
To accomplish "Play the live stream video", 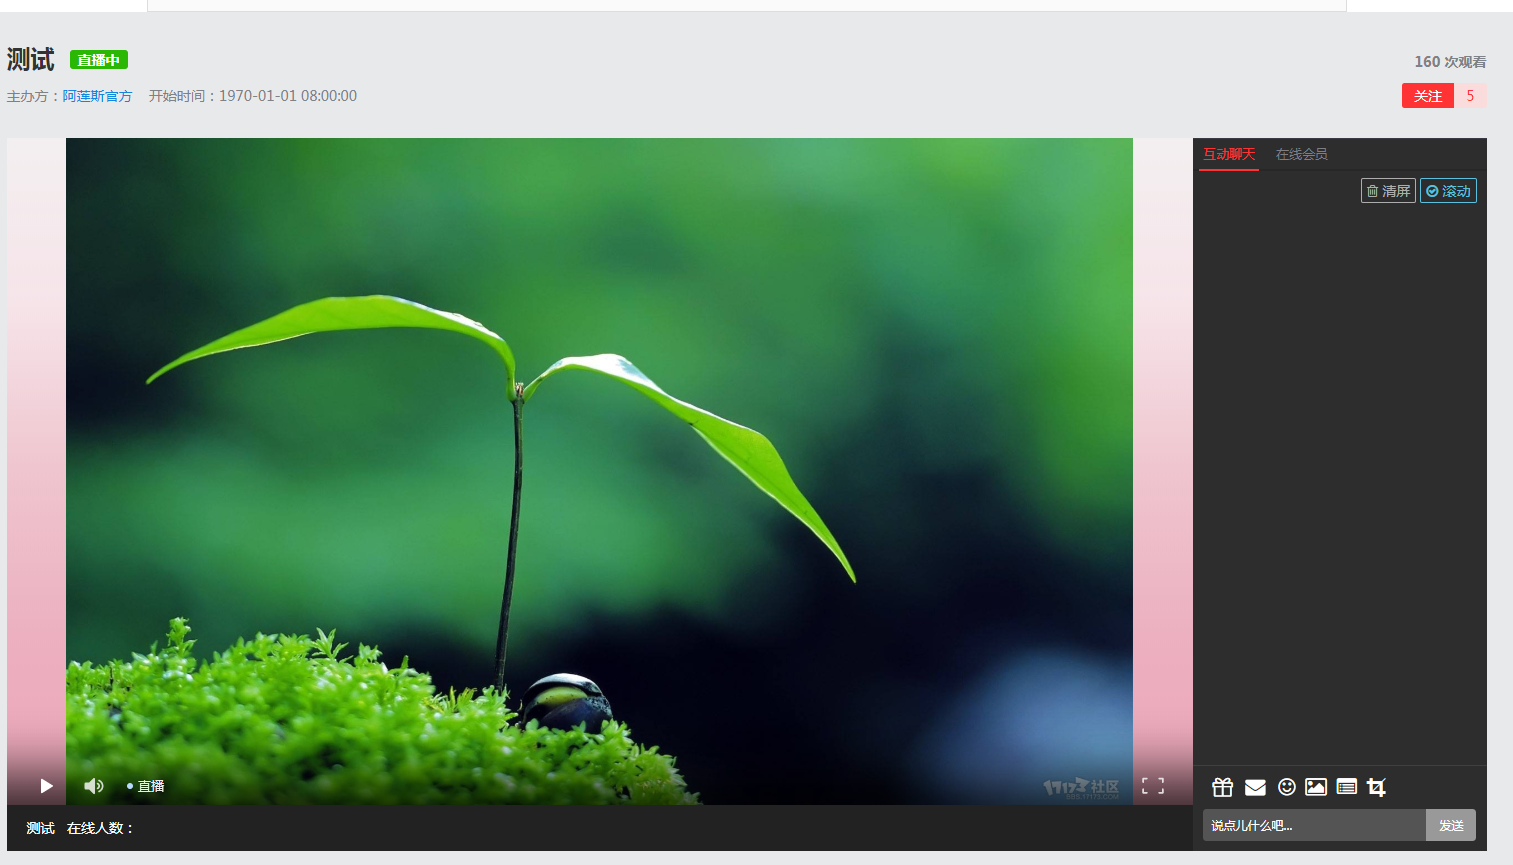I will click(46, 786).
